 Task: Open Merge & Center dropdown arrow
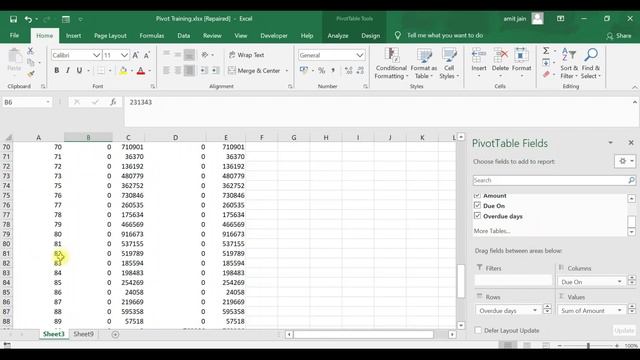(x=287, y=71)
